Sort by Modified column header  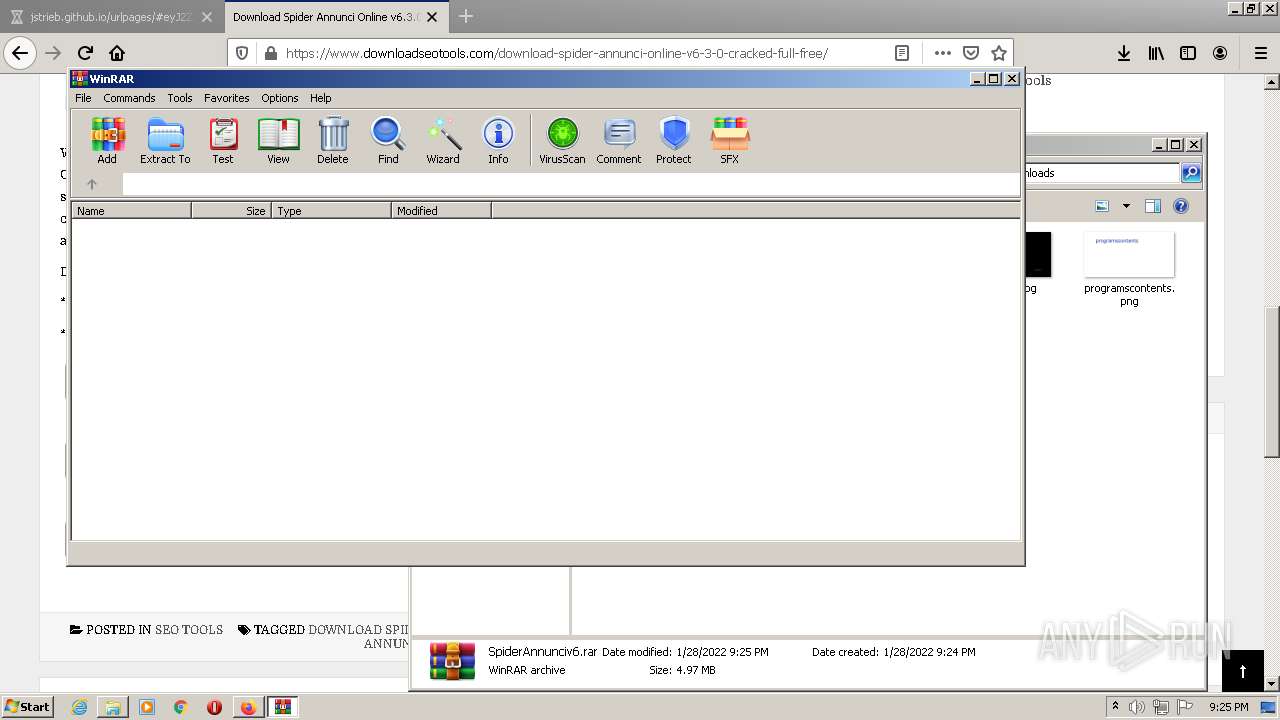click(x=441, y=211)
